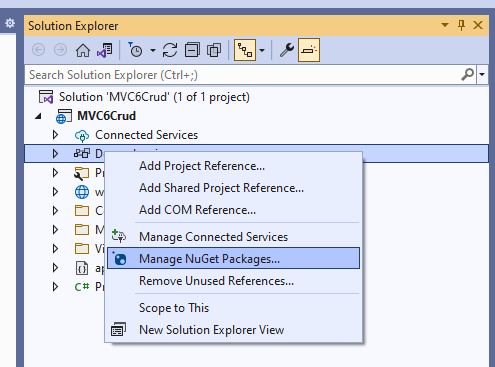The width and height of the screenshot is (495, 367).
Task: Toggle the highlighted nested view button
Action: (x=245, y=50)
